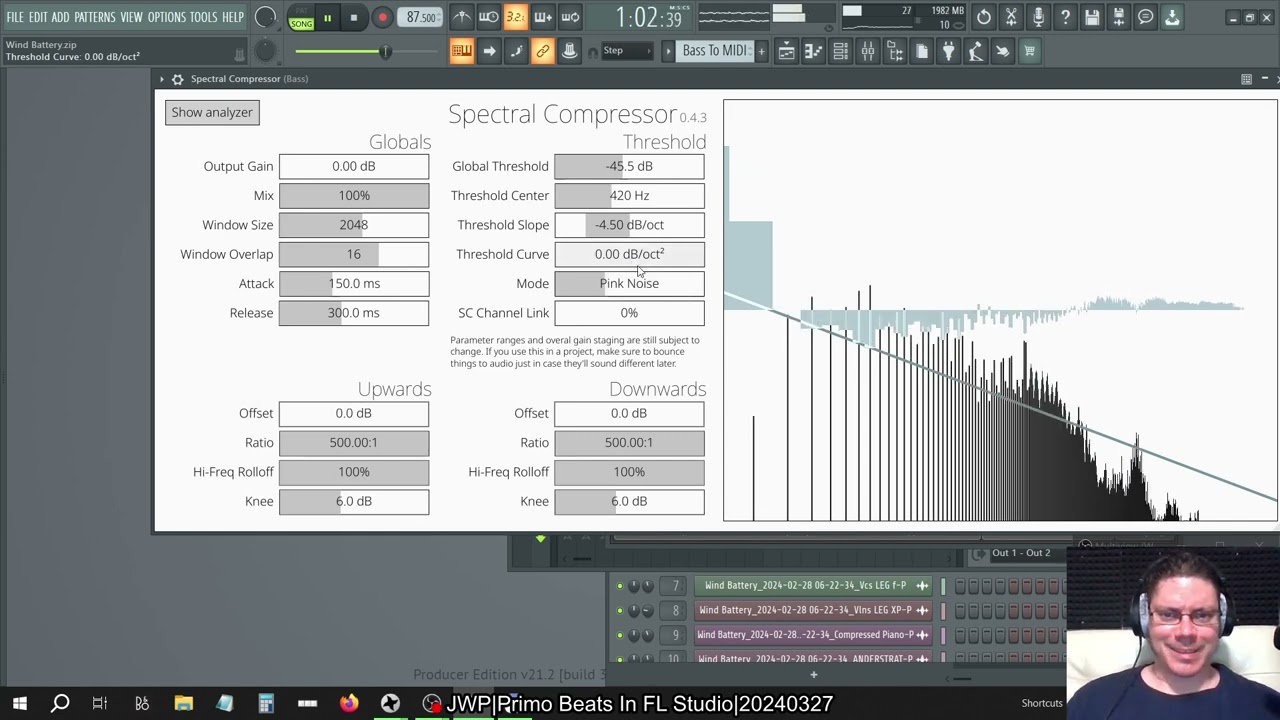The height and width of the screenshot is (720, 1280).
Task: Open the plugin picker plug icon
Action: pos(949,51)
